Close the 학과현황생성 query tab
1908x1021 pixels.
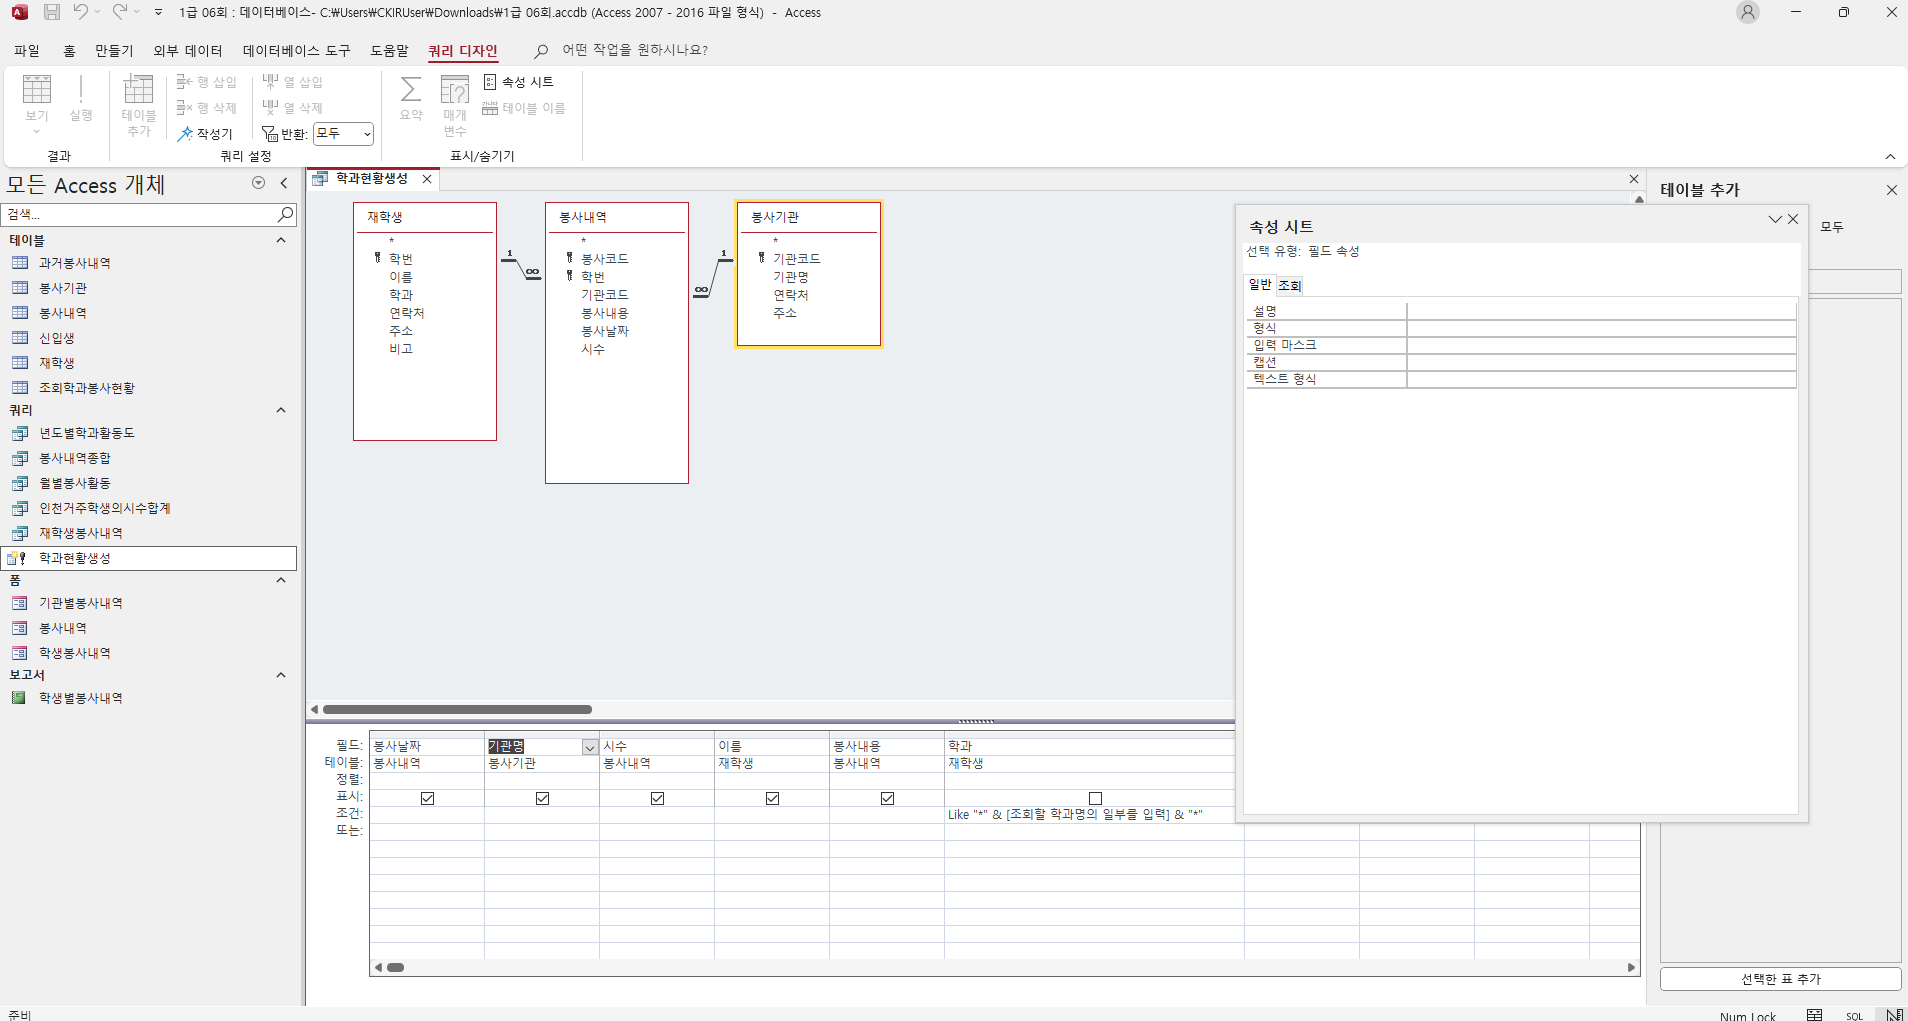point(427,179)
